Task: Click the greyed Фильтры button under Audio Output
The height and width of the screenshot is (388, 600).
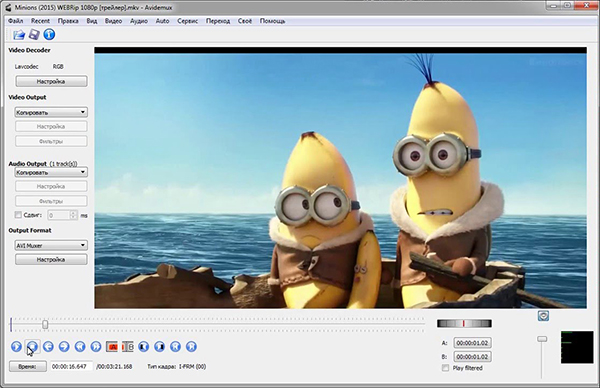Action: coord(51,201)
